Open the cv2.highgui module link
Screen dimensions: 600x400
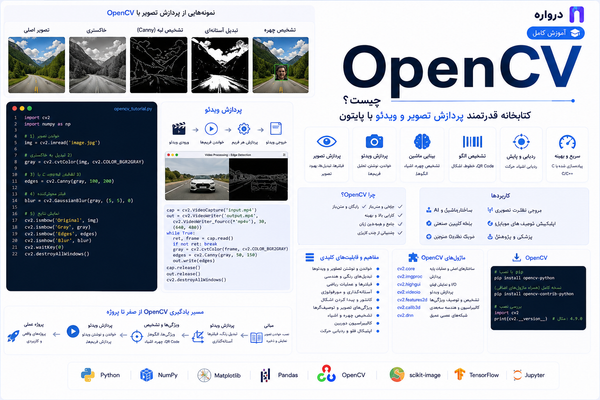pos(409,284)
